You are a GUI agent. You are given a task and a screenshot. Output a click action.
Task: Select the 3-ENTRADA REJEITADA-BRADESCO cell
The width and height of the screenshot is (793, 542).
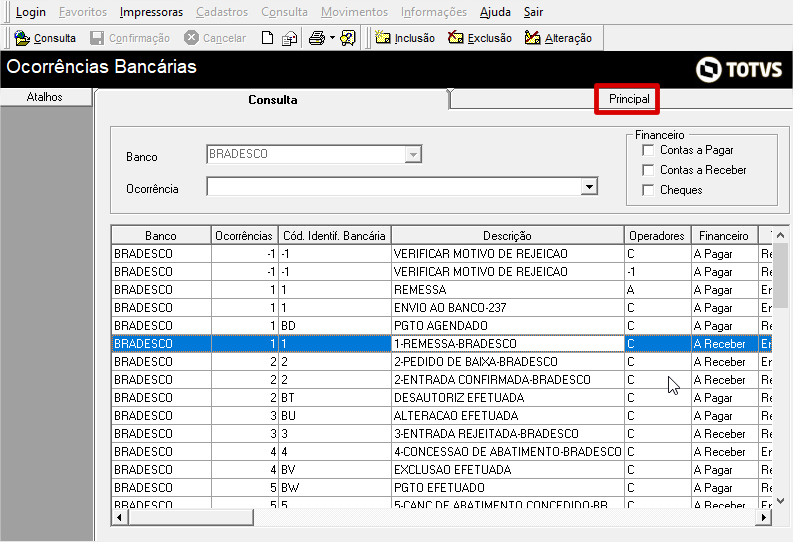click(x=507, y=434)
